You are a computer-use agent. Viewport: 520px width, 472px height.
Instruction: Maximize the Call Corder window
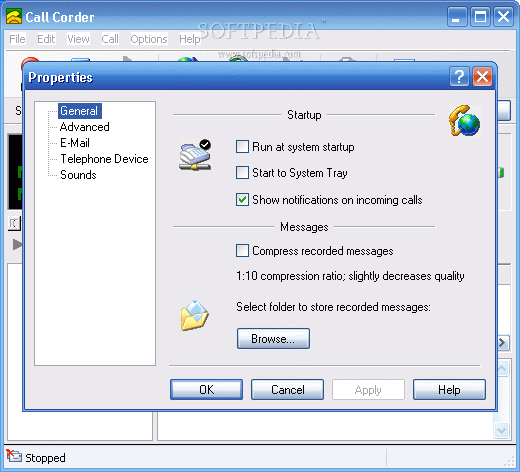(x=480, y=17)
